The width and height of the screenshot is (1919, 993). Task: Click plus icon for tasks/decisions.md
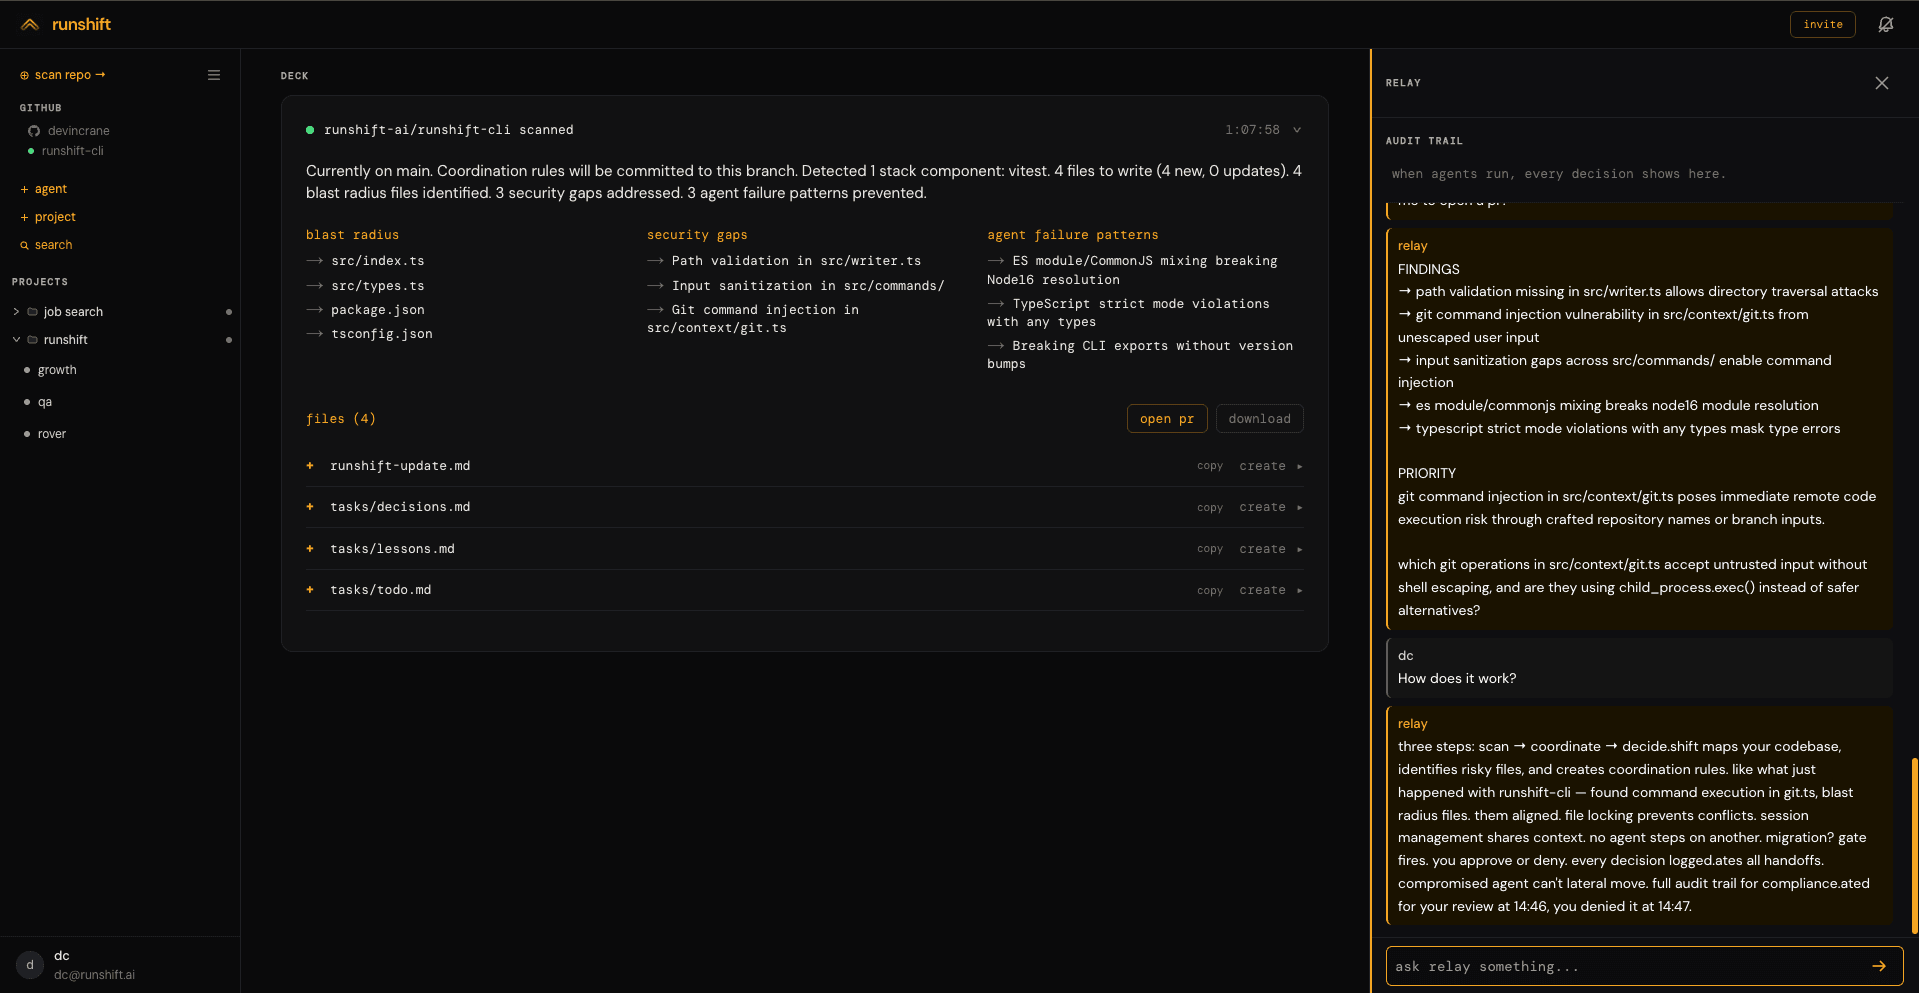(x=310, y=507)
